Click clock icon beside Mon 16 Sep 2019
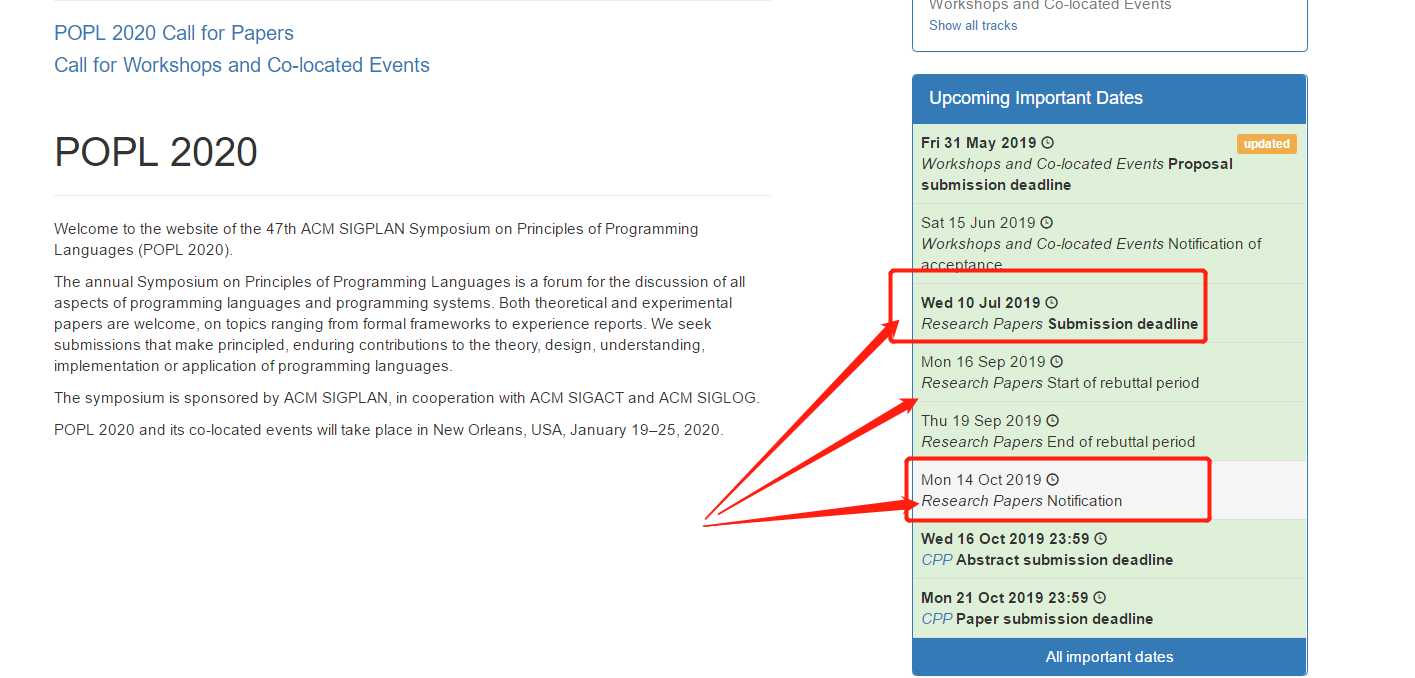 click(x=1056, y=361)
